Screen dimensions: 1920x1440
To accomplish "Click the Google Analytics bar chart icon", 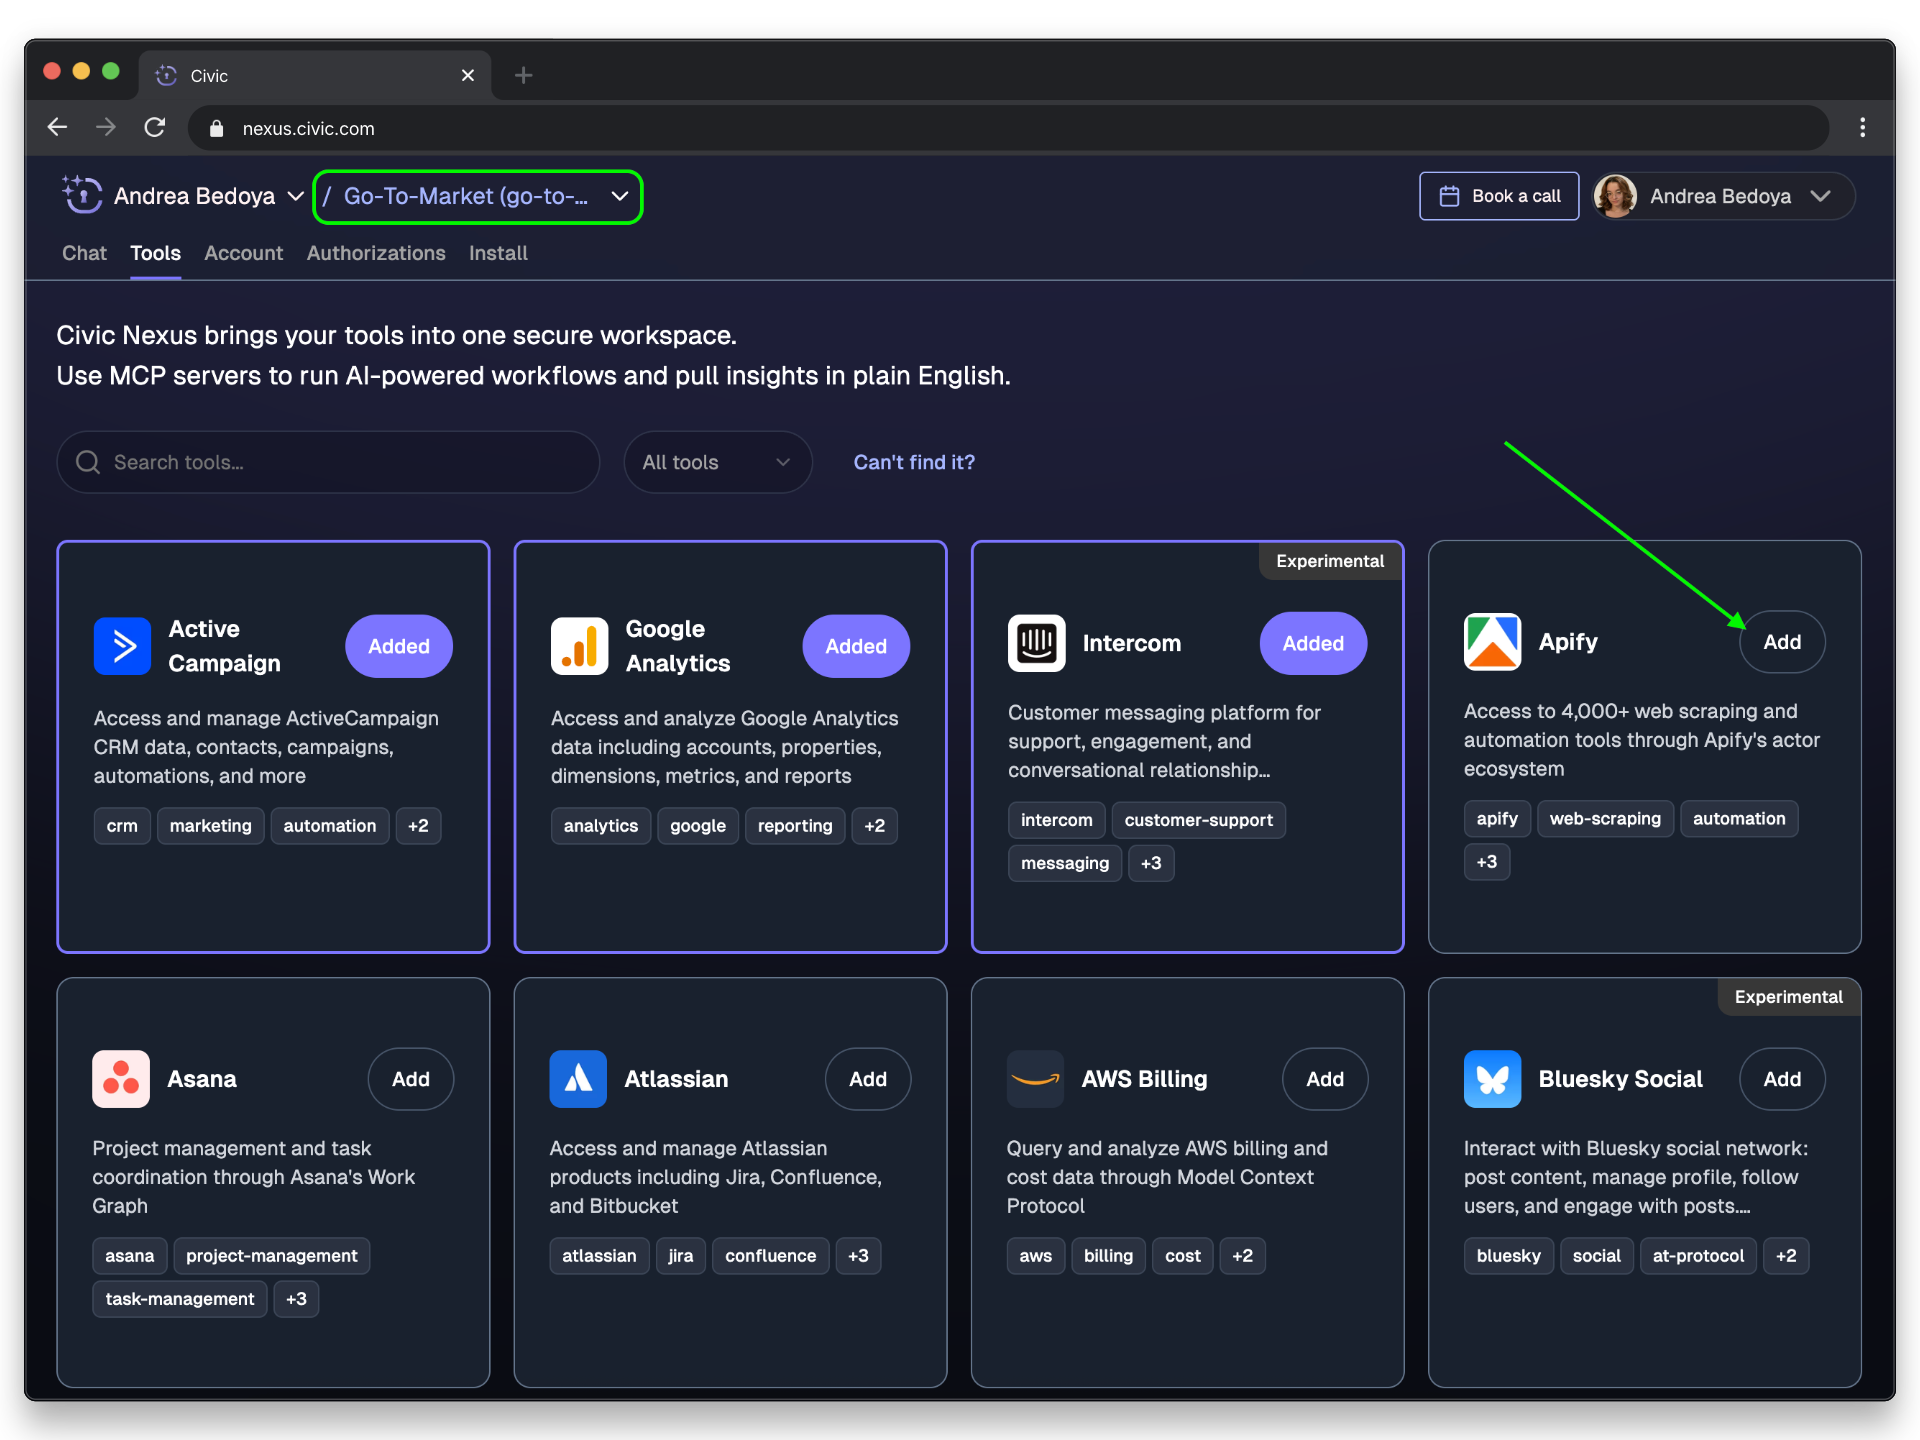I will pos(579,646).
